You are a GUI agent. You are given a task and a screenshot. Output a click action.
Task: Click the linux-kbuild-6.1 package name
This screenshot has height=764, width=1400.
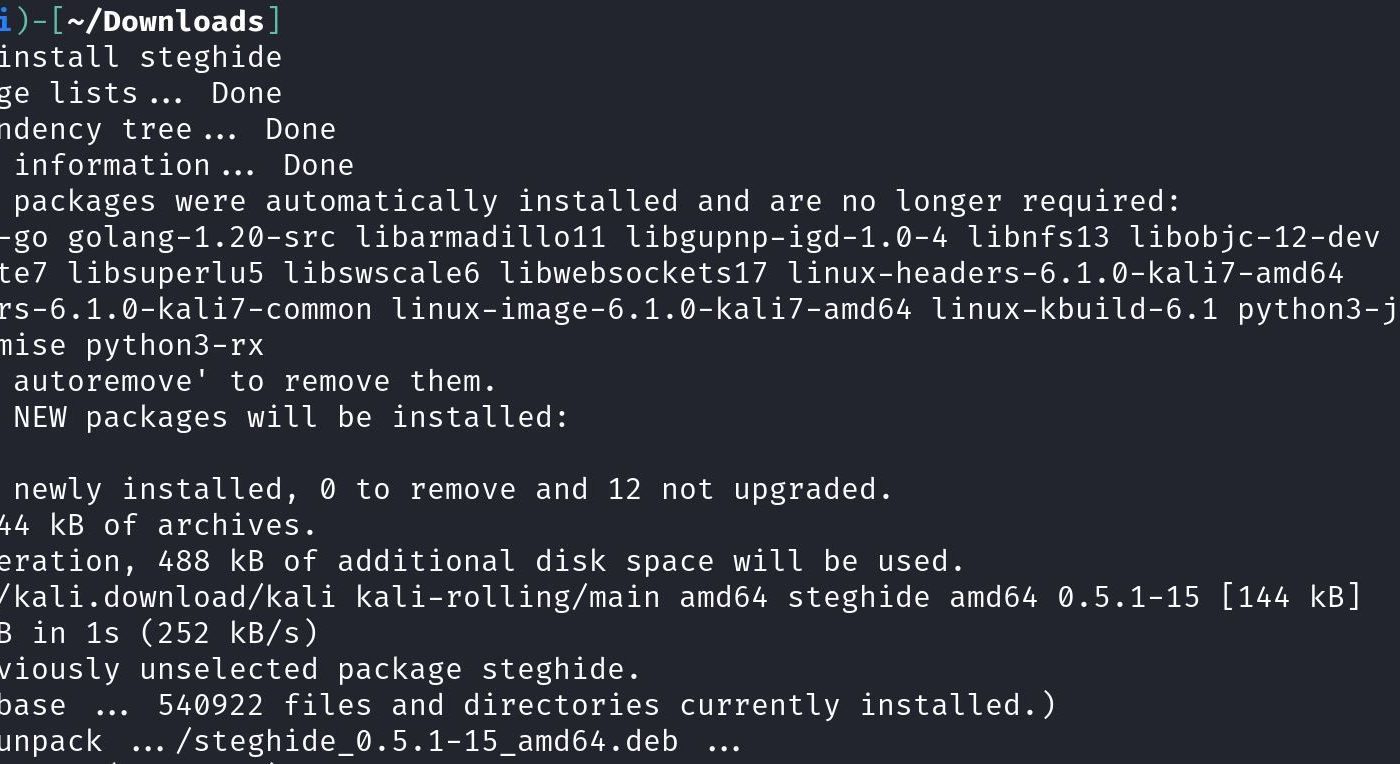click(x=1075, y=309)
